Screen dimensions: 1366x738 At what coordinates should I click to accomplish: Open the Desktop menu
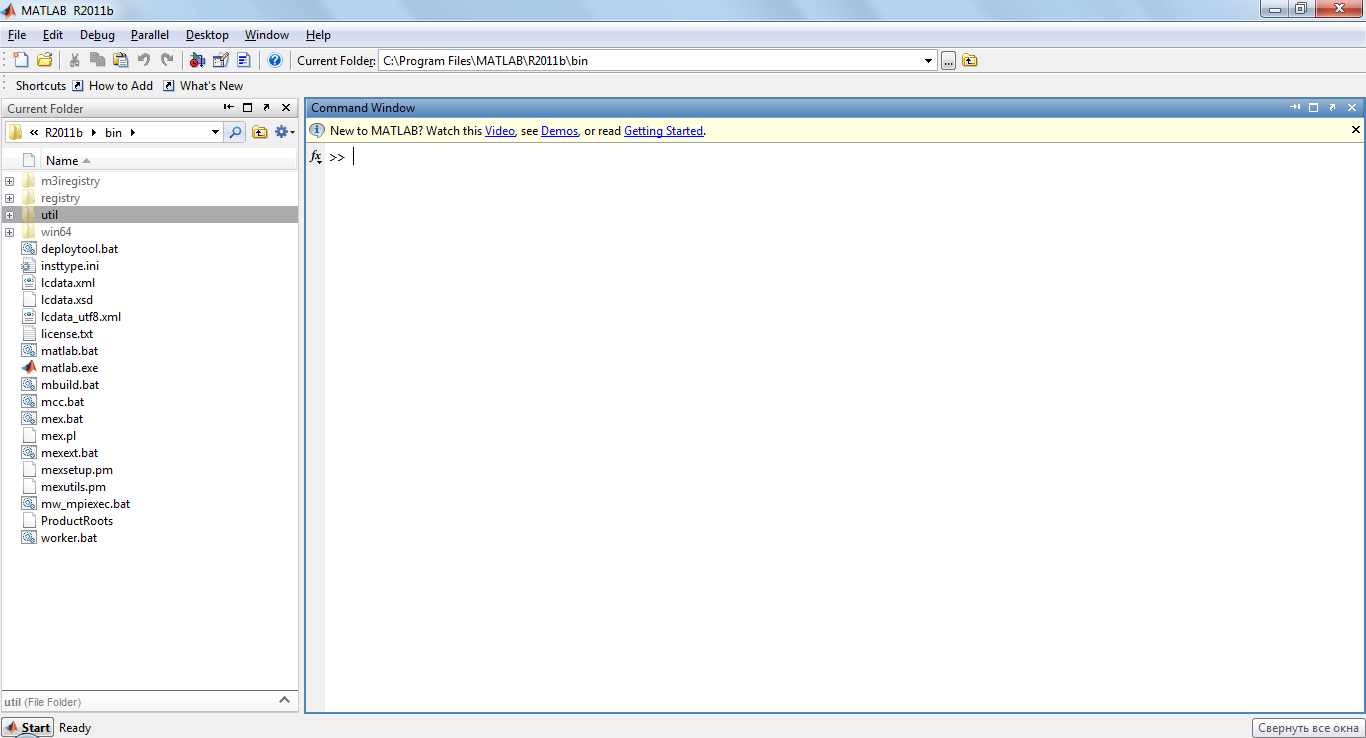click(207, 35)
